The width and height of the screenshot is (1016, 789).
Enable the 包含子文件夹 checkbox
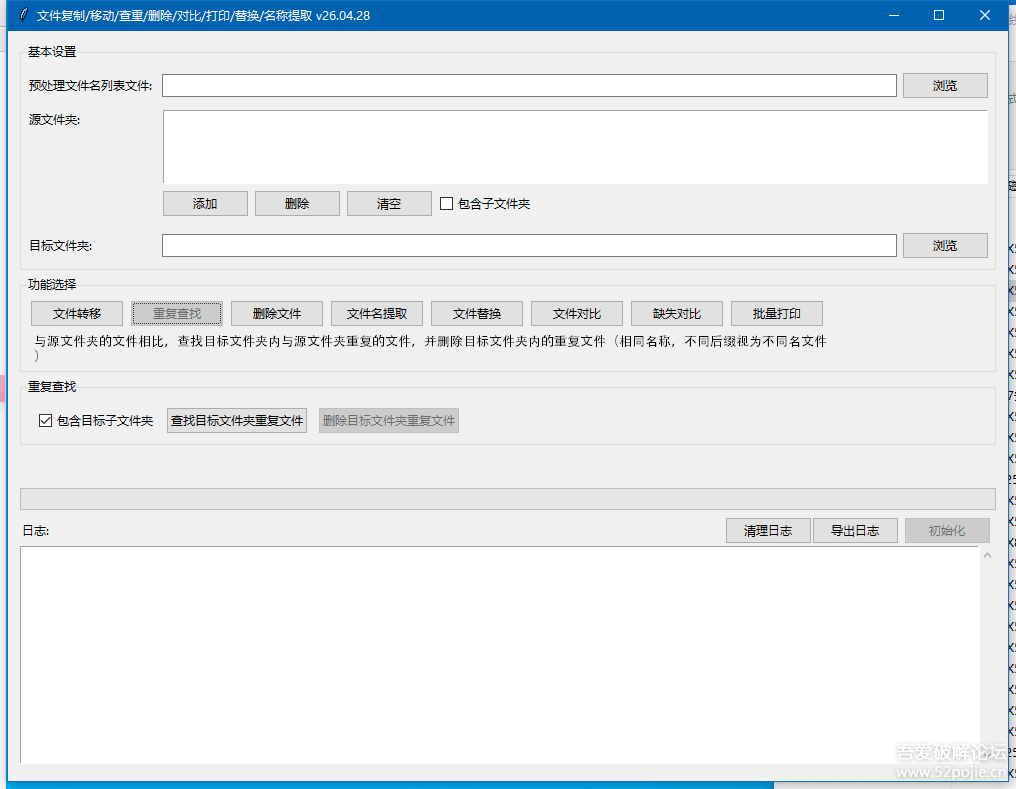pyautogui.click(x=446, y=203)
